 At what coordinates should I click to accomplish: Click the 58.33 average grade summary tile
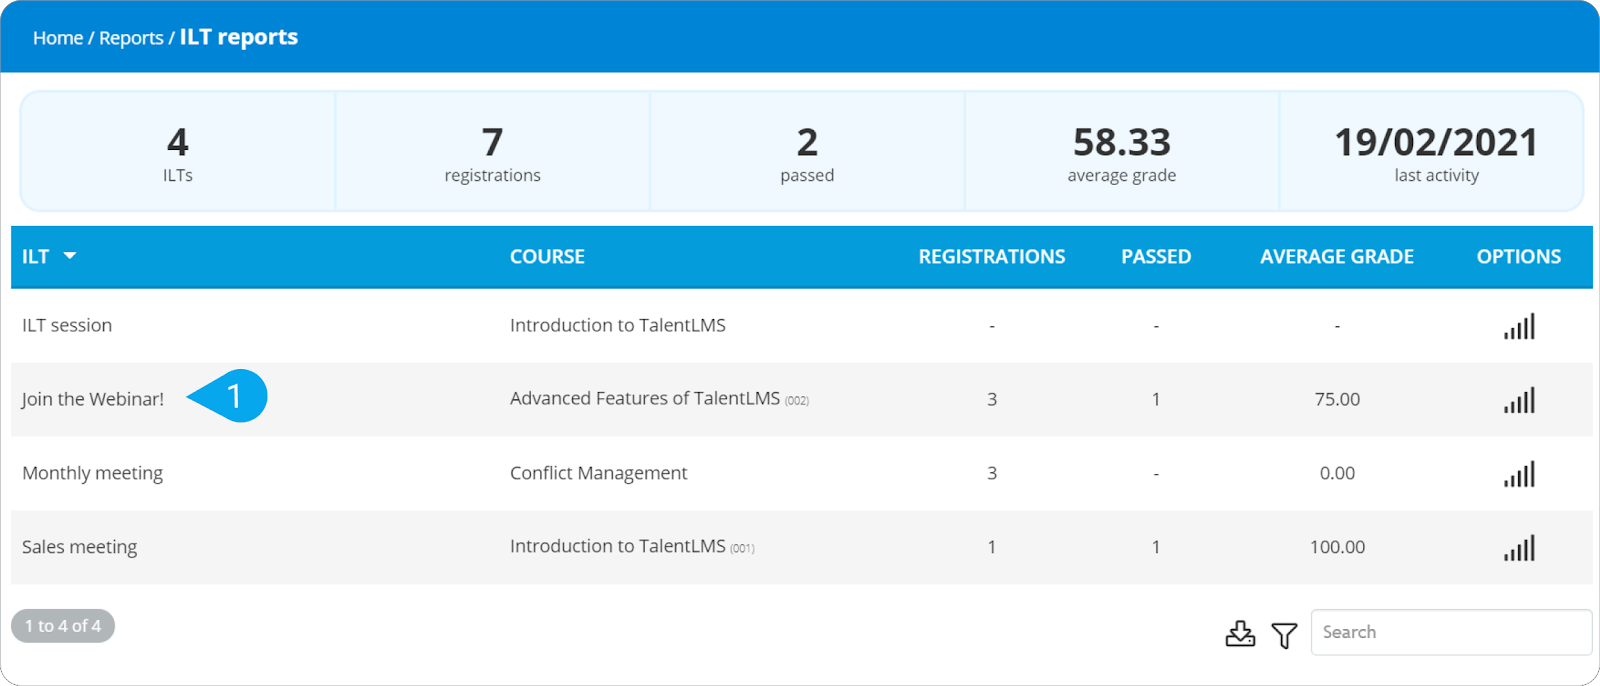(x=1122, y=152)
